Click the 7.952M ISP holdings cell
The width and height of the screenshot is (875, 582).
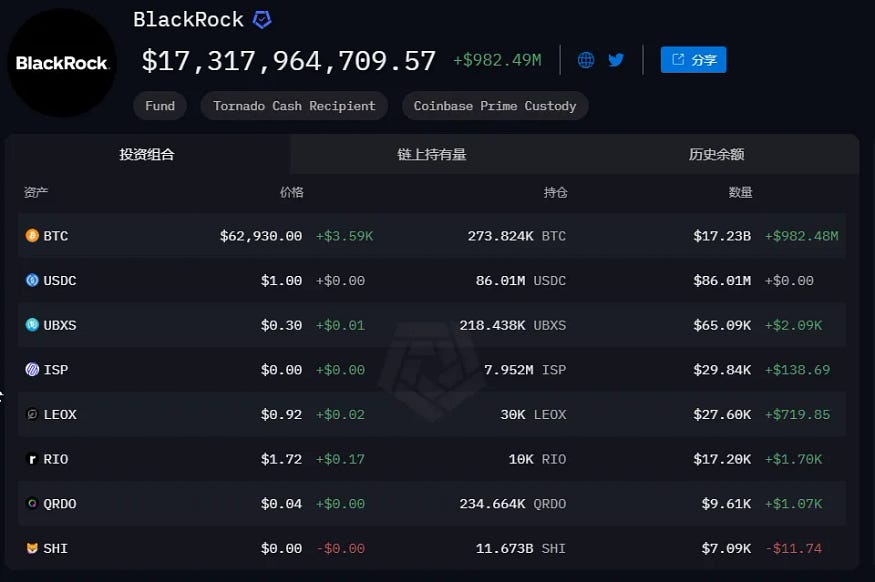(x=525, y=370)
